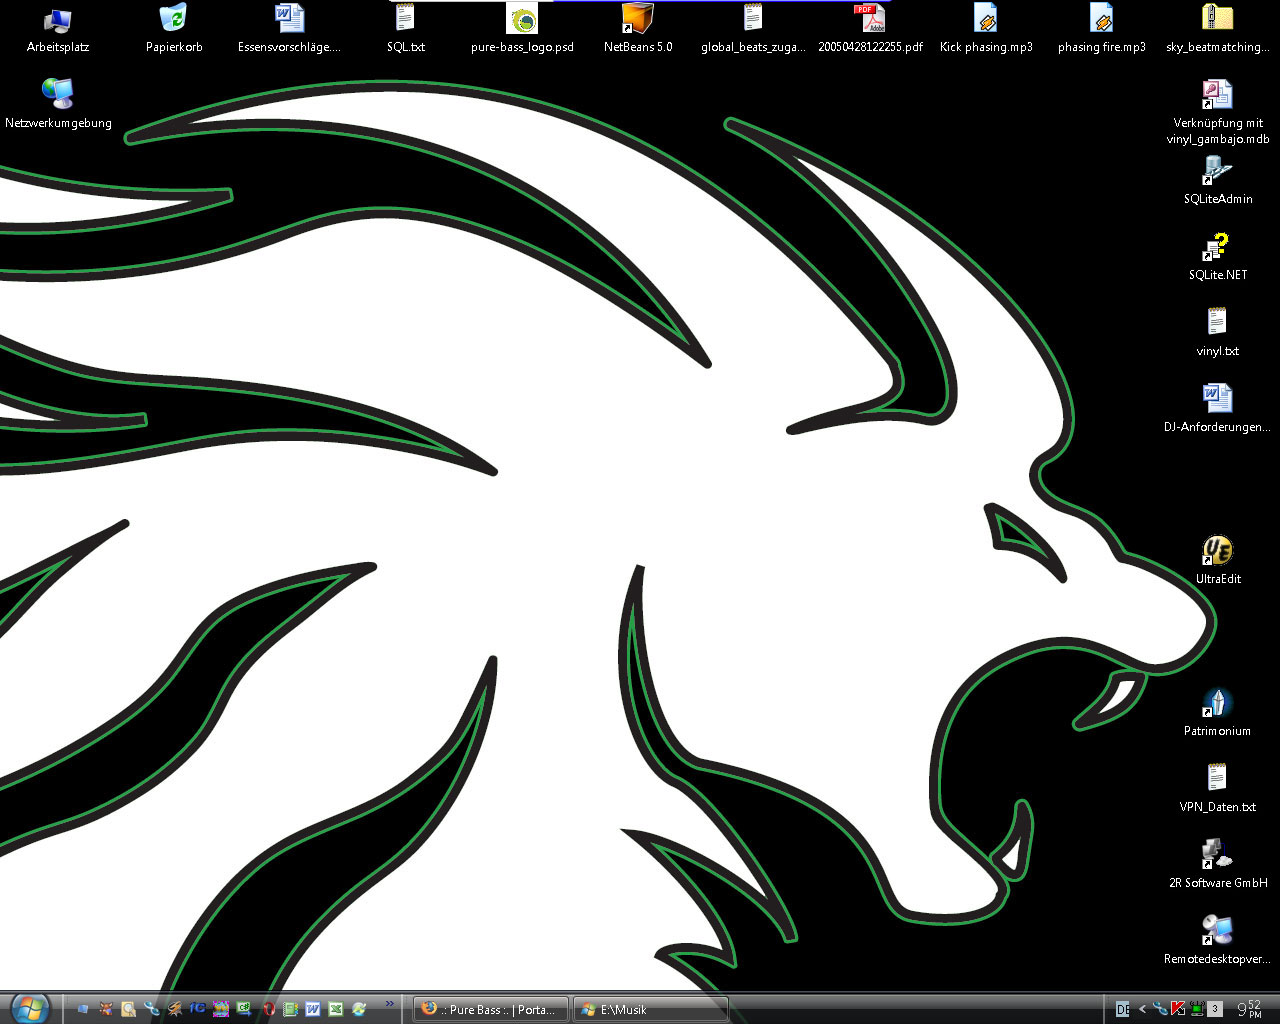Click the 20050428122255.pdf file icon
Image resolution: width=1280 pixels, height=1024 pixels.
tap(869, 19)
